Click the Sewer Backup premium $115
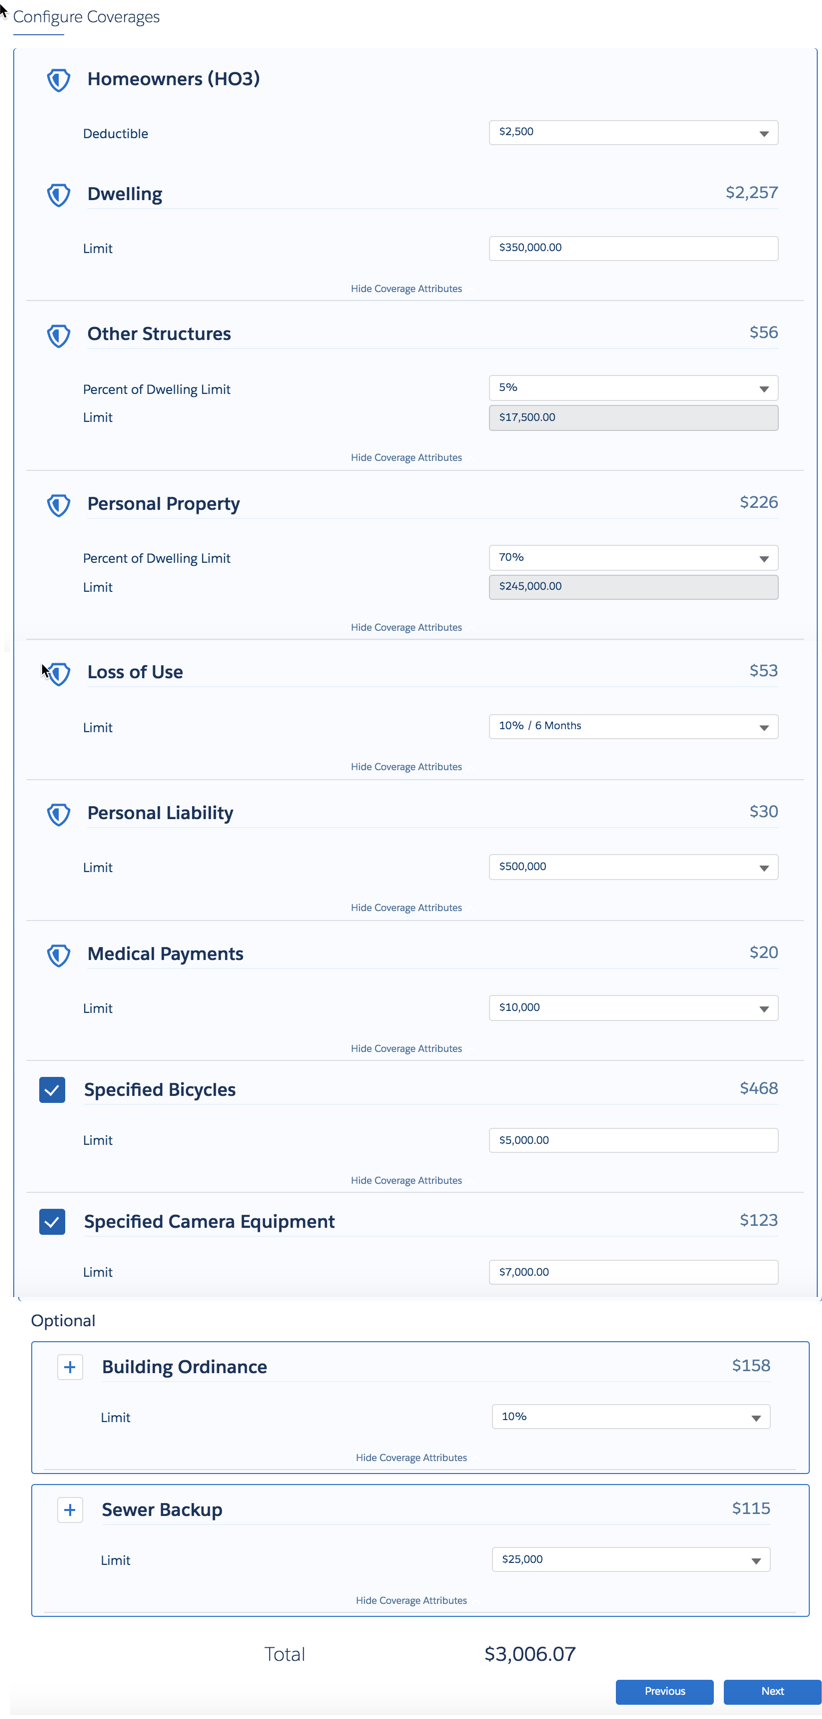 pos(751,1509)
